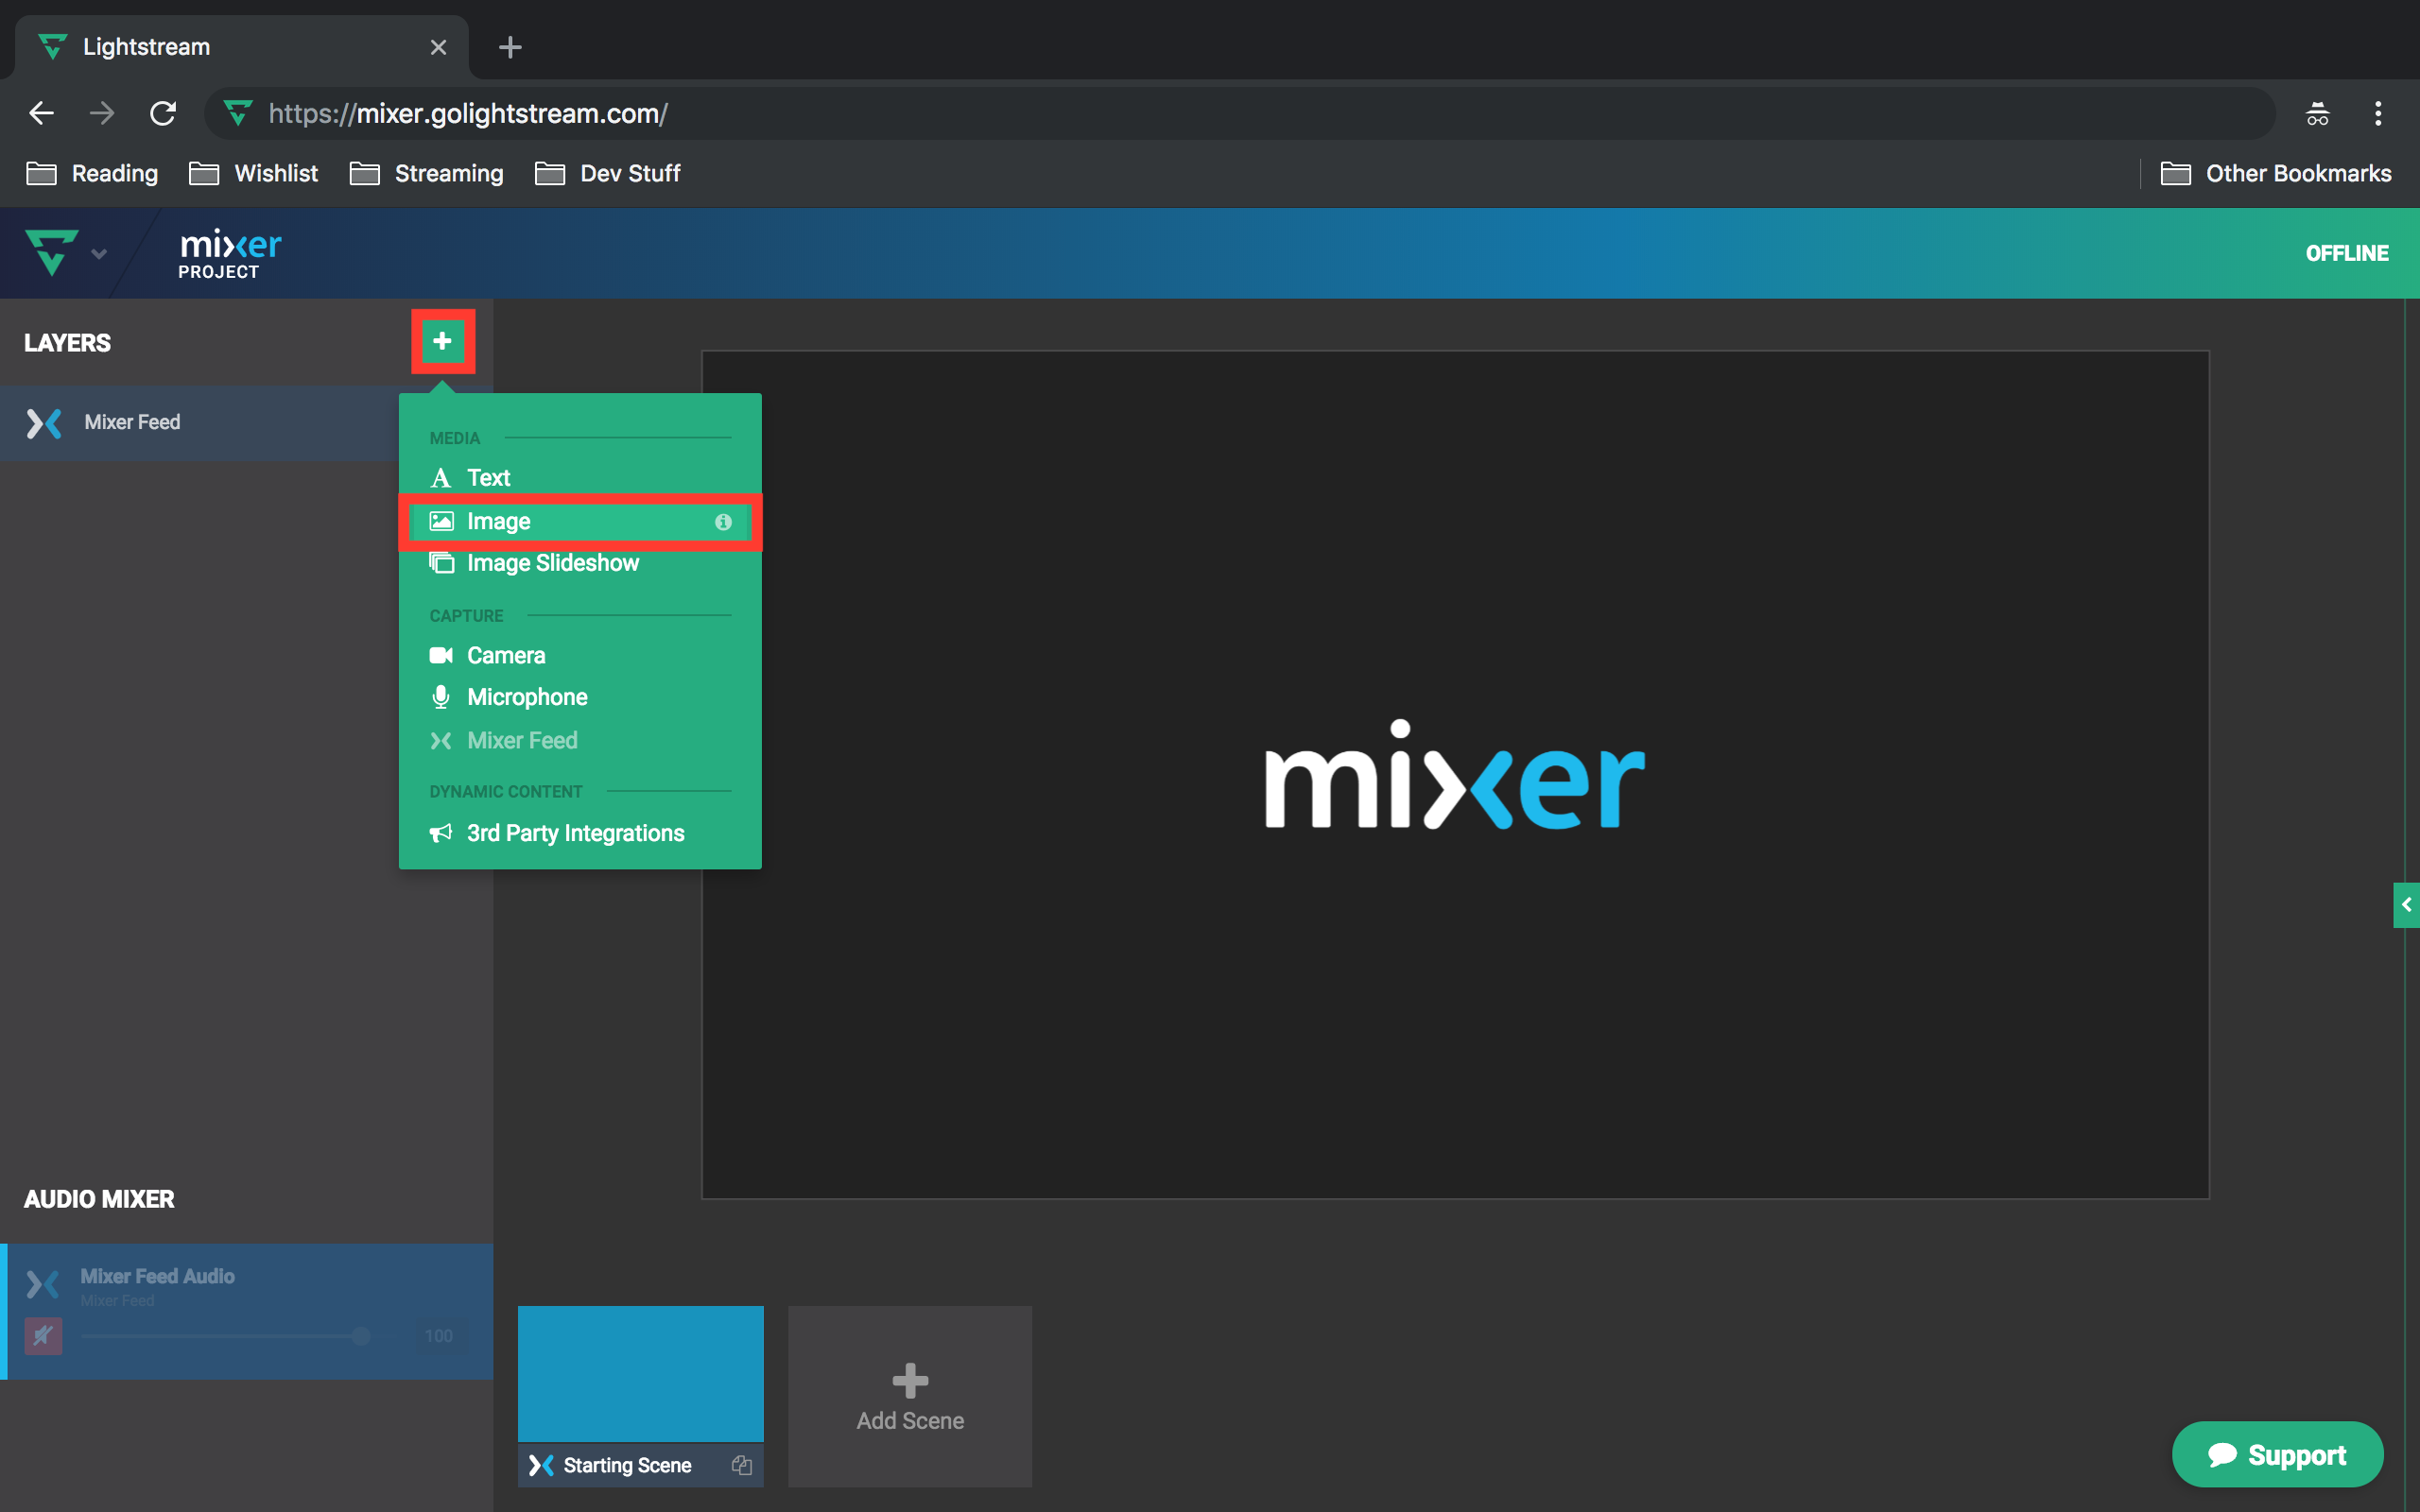
Task: Add a Microphone capture source
Action: coord(527,697)
